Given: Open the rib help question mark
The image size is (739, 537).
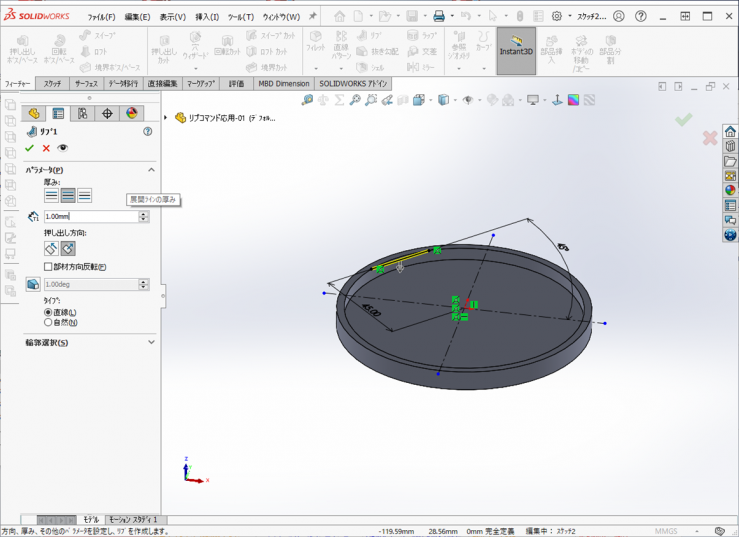Looking at the screenshot, I should point(148,131).
